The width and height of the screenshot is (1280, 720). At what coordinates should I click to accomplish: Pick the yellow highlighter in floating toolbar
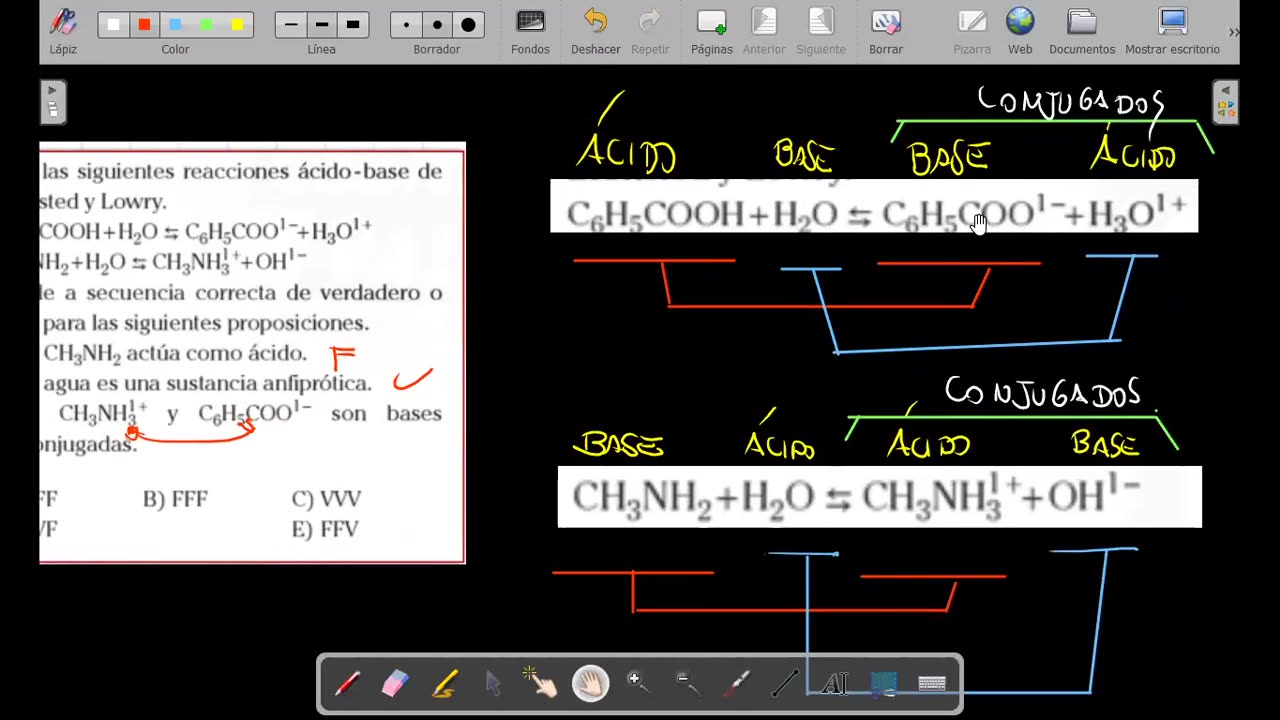tap(445, 684)
